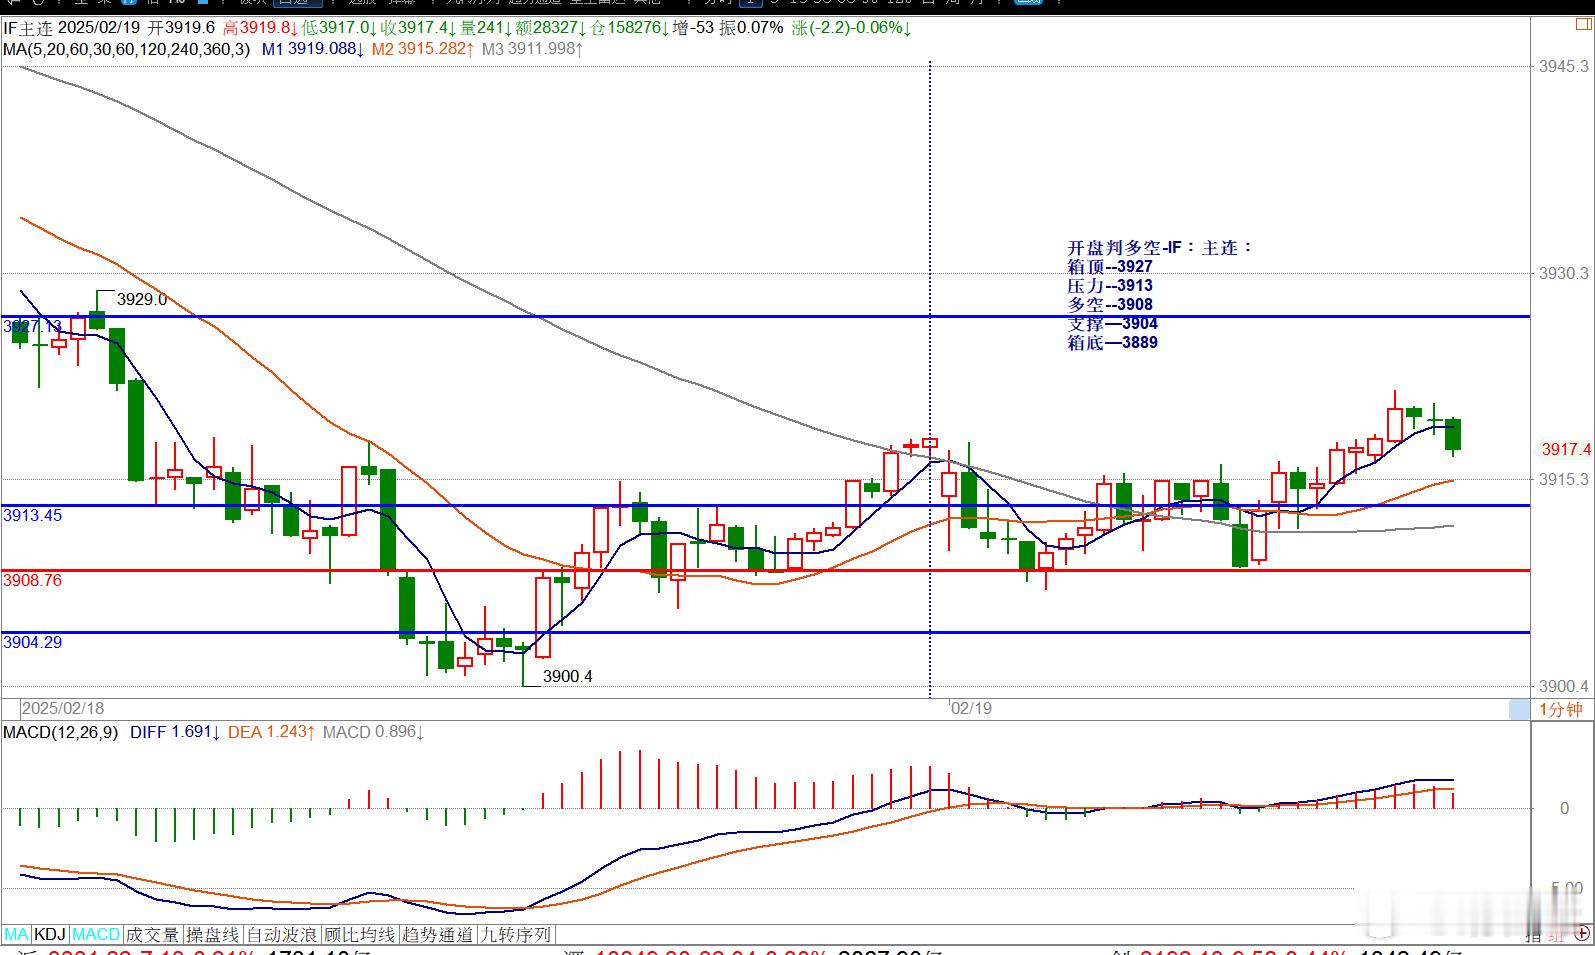Click the 1分钟 period label
1595x955 pixels.
[x=1560, y=709]
